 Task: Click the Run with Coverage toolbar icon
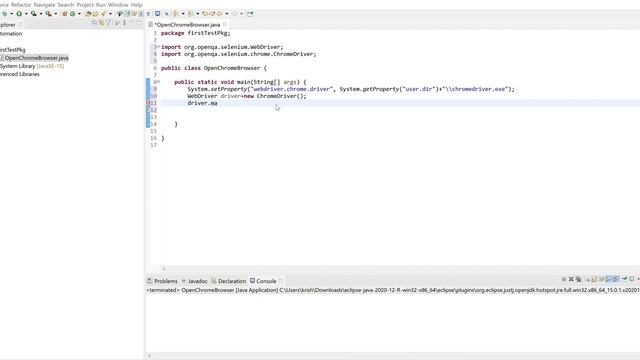(x=33, y=14)
